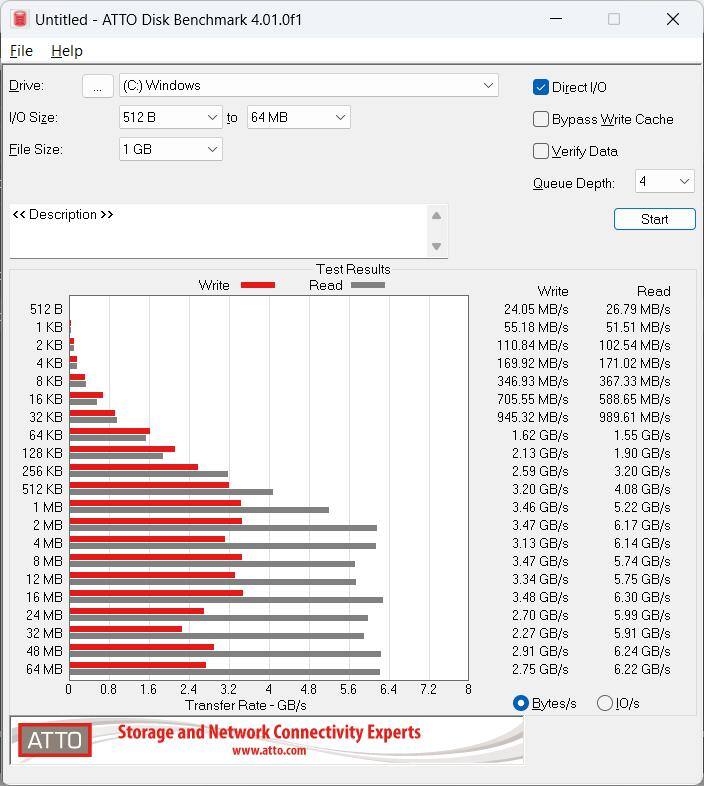Click the drive browse "..." button
The image size is (705, 786).
pos(97,86)
